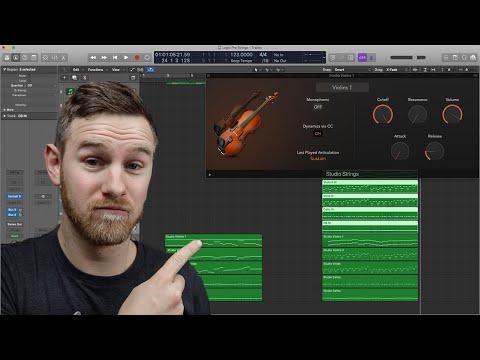Click Violins 1 instrument name field
The height and width of the screenshot is (360, 480).
342,87
